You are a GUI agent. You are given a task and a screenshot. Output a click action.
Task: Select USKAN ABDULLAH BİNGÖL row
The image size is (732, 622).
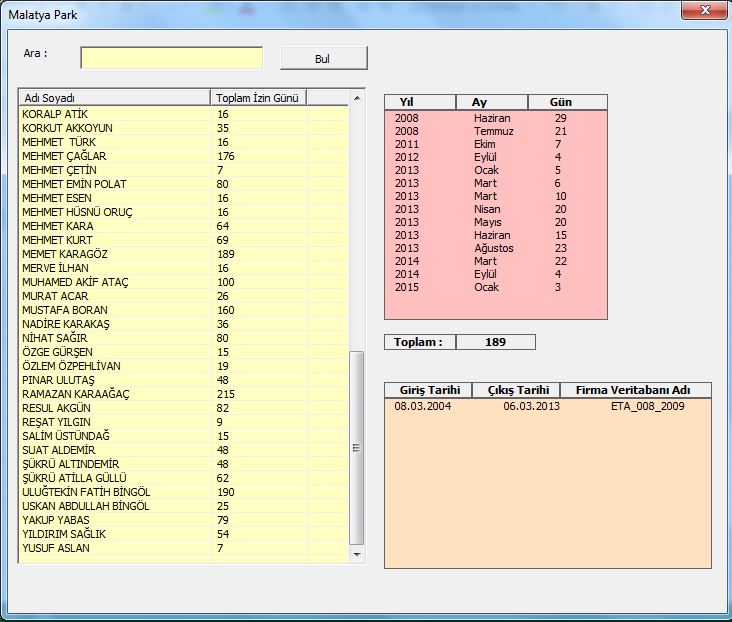(x=184, y=506)
